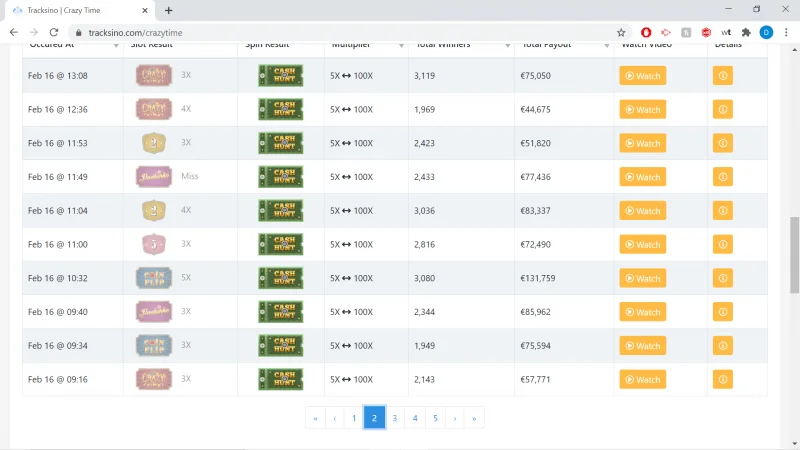Click Cash Hunt icon in the 13:08 row

[x=281, y=76]
